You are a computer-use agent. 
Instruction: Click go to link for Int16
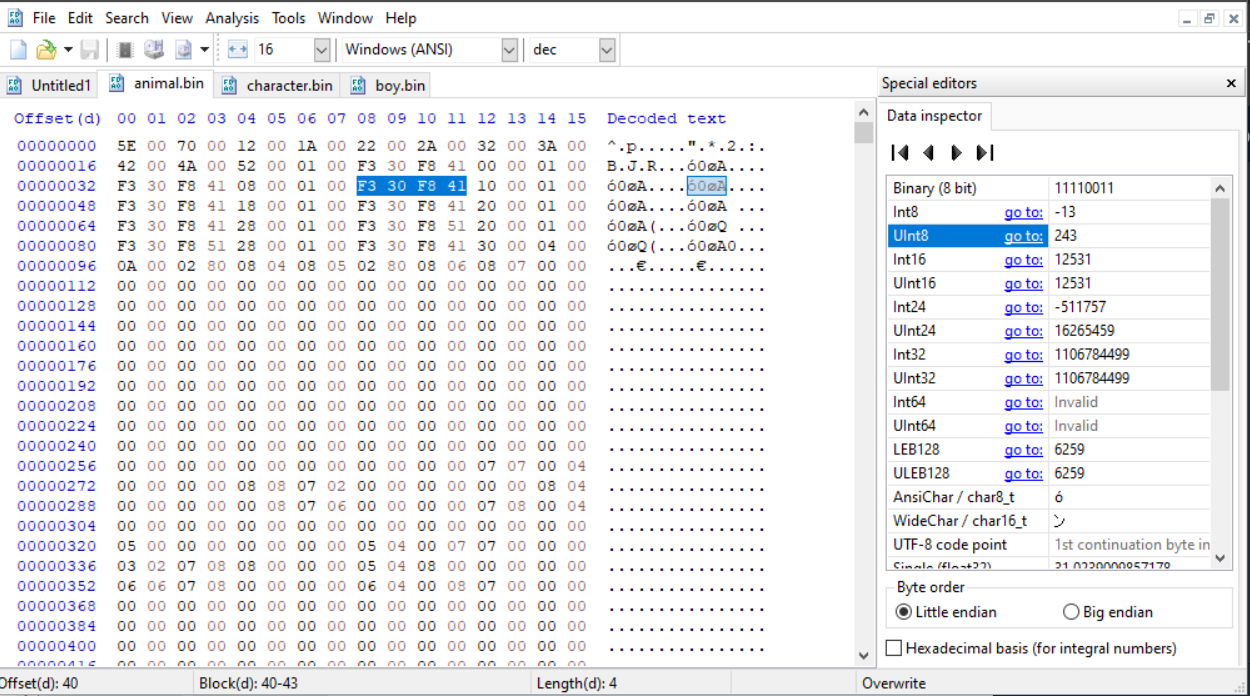point(1023,260)
